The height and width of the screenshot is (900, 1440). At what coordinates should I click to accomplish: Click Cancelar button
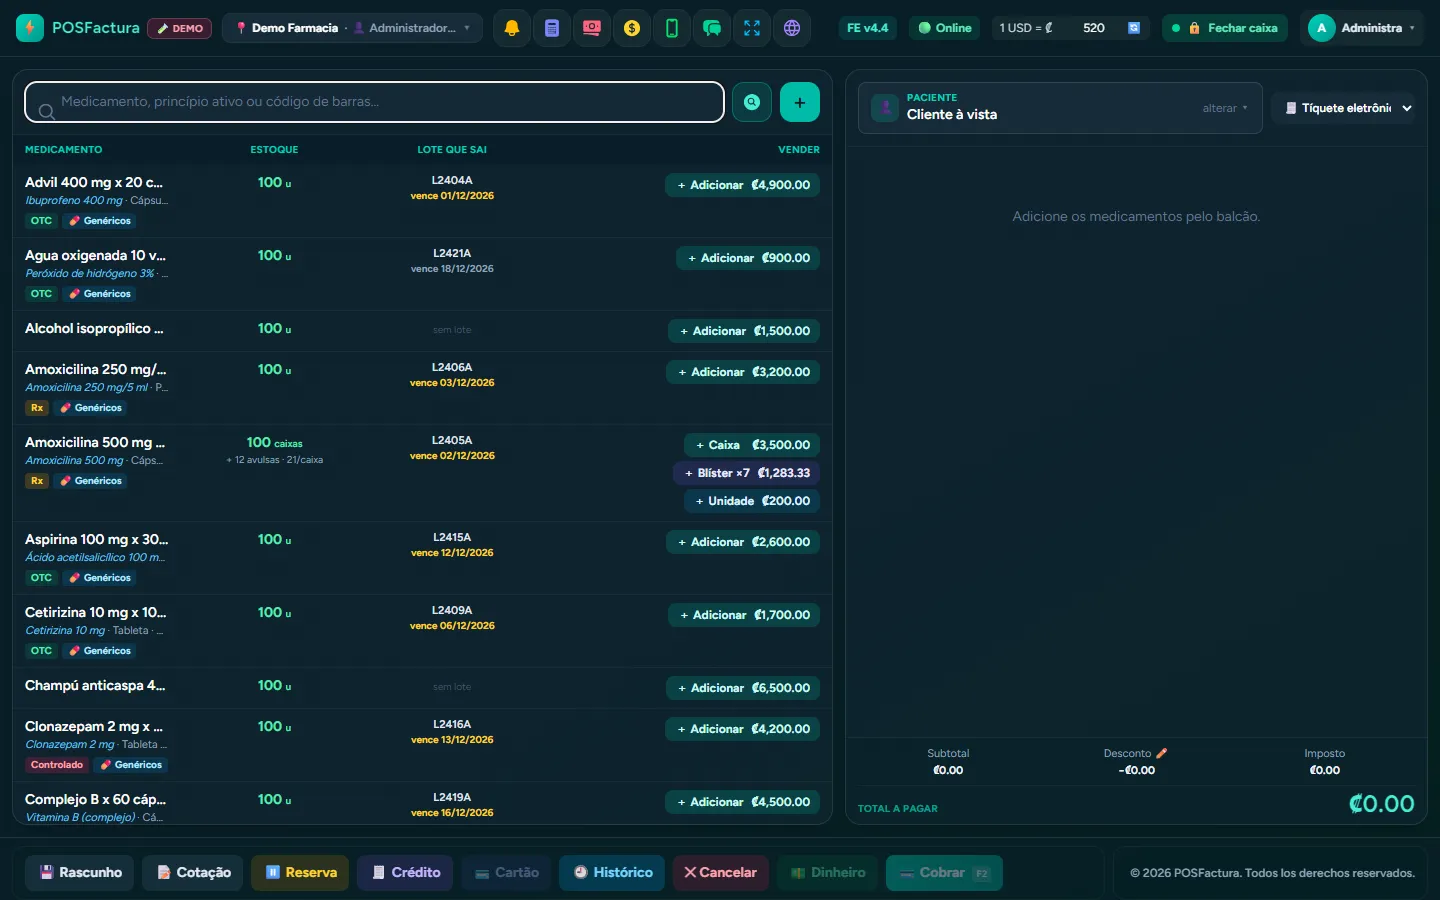coord(721,873)
